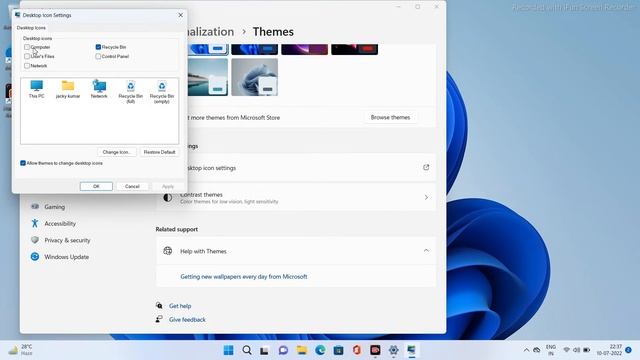Select the jacky kumar folder icon
The height and width of the screenshot is (360, 640).
pyautogui.click(x=68, y=89)
